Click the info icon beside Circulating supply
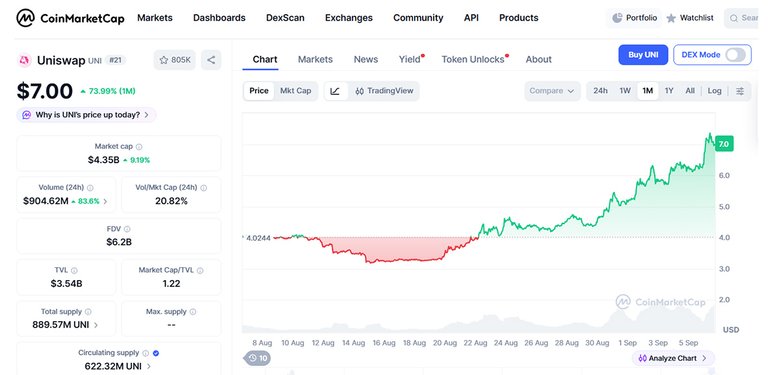The width and height of the screenshot is (768, 375). click(145, 353)
